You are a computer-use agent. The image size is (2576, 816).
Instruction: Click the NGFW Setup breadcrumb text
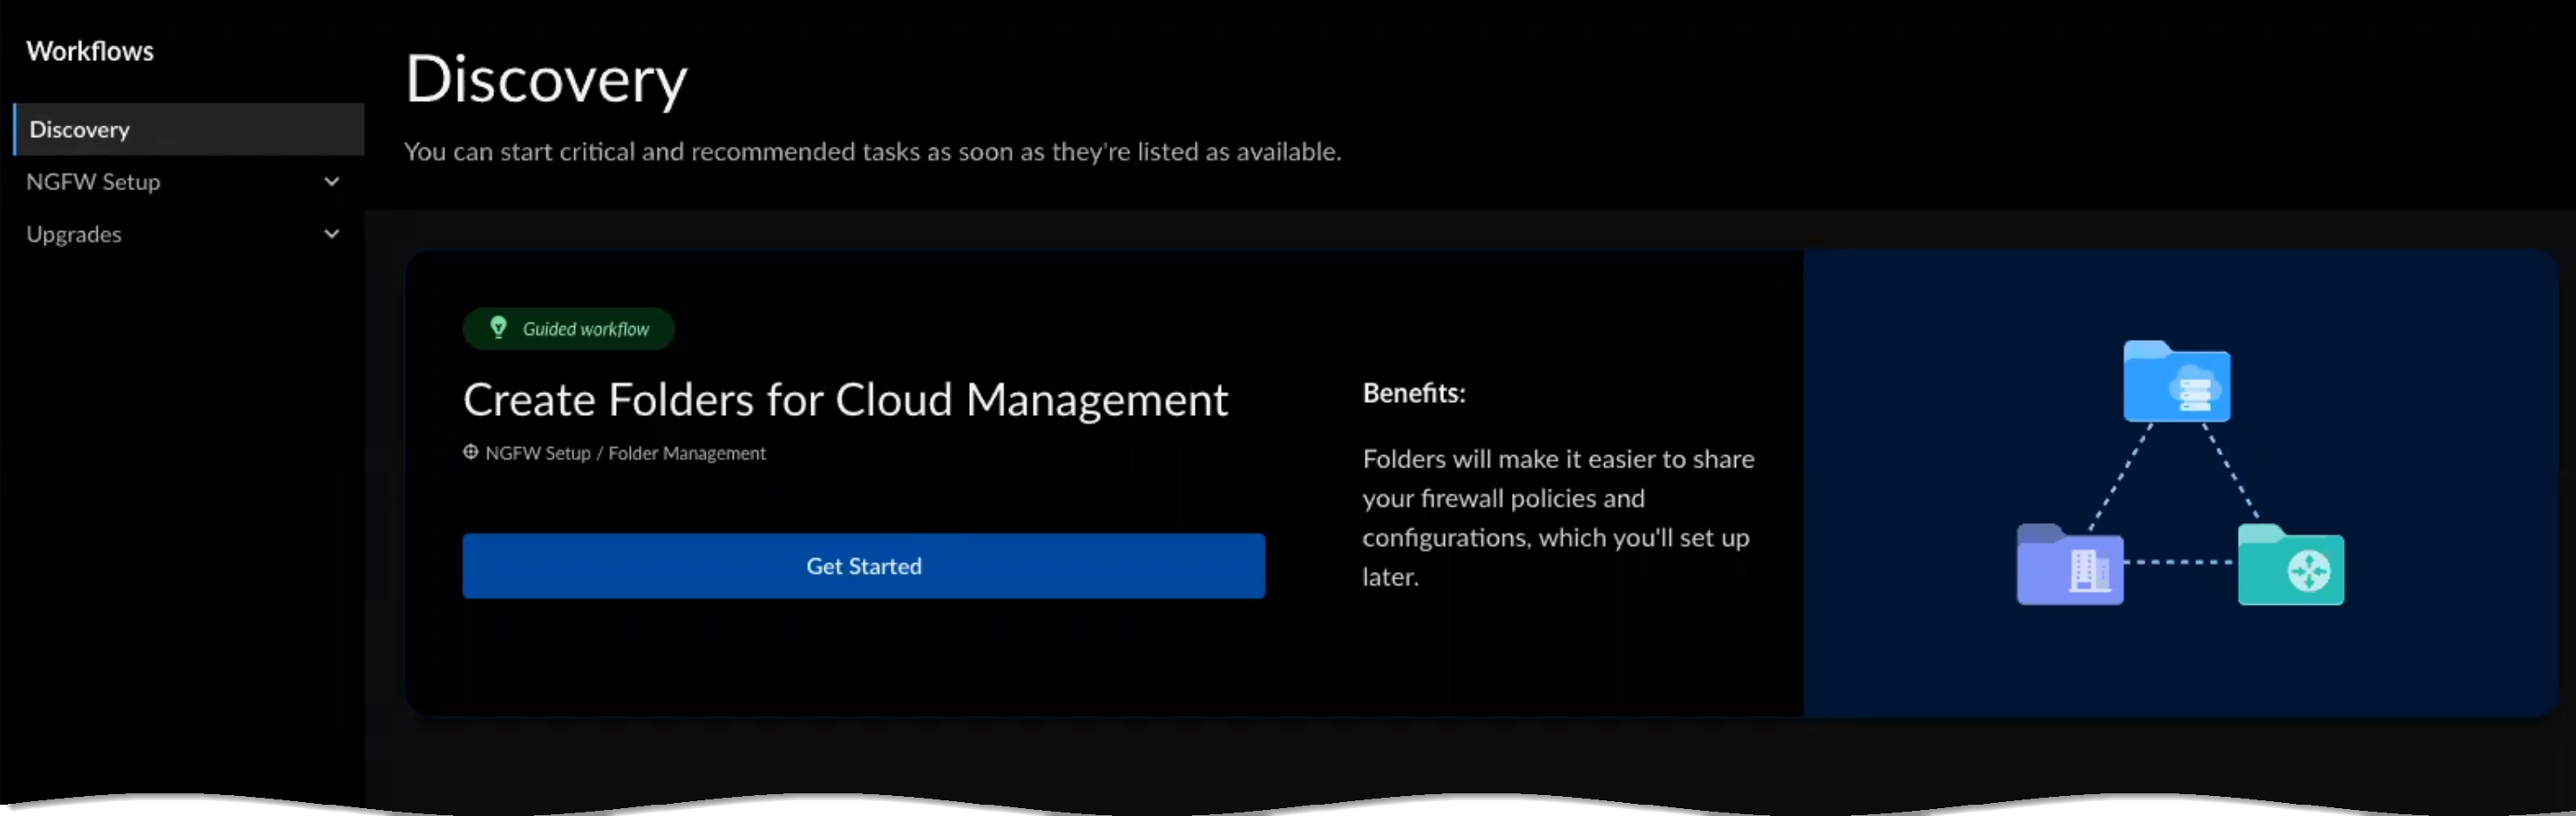[538, 454]
